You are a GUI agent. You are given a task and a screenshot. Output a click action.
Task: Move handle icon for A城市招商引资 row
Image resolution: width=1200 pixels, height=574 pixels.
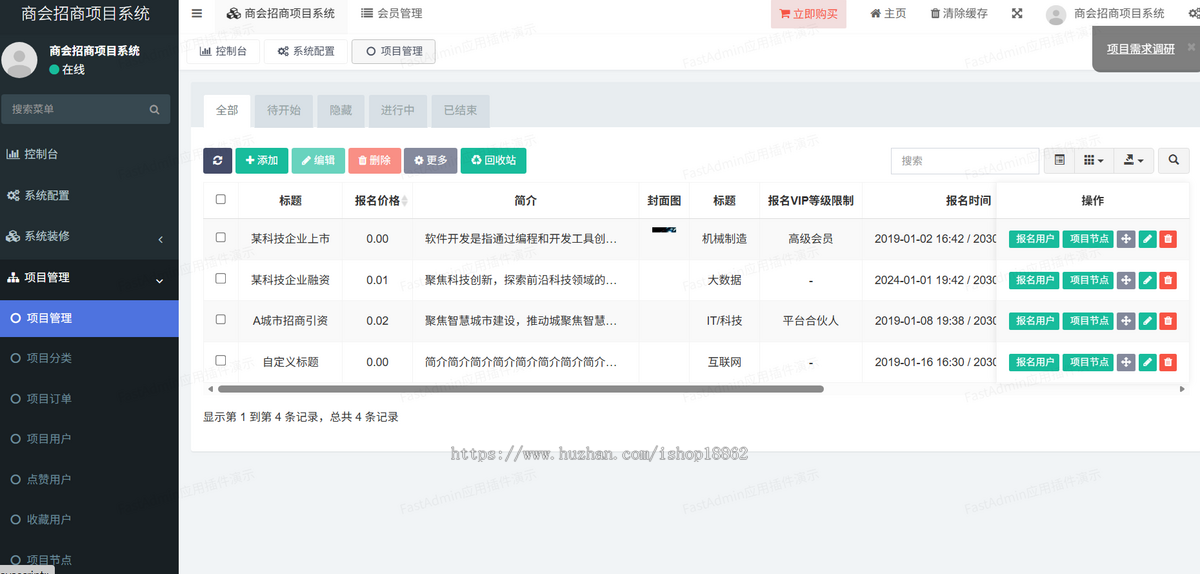tap(1126, 321)
